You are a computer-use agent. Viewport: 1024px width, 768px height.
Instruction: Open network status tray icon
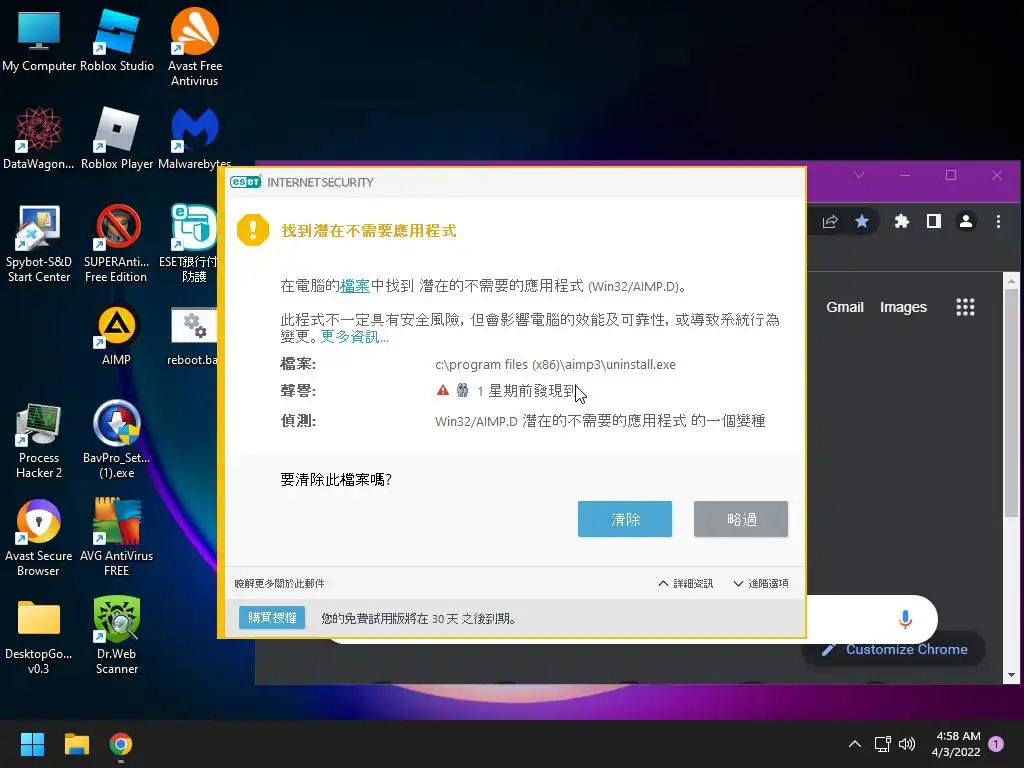[x=883, y=744]
